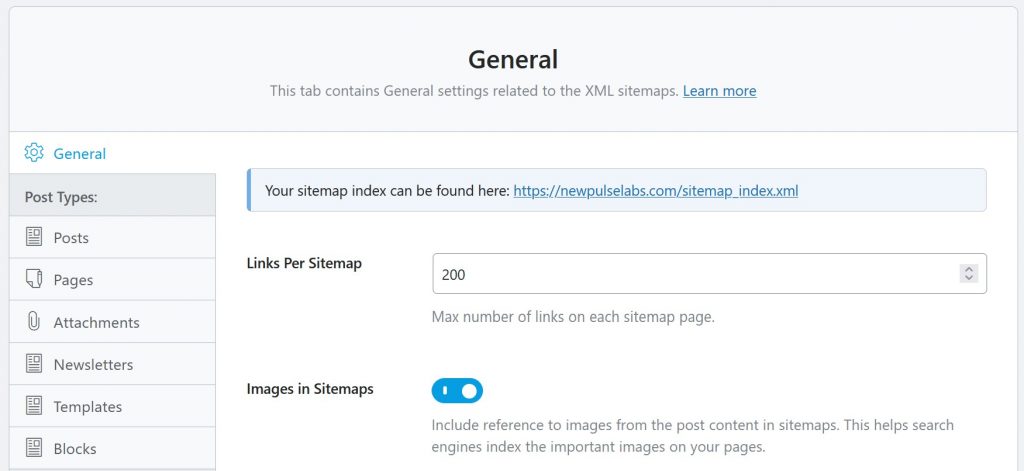Decrease Links Per Sitemap with down arrow

click(x=969, y=278)
